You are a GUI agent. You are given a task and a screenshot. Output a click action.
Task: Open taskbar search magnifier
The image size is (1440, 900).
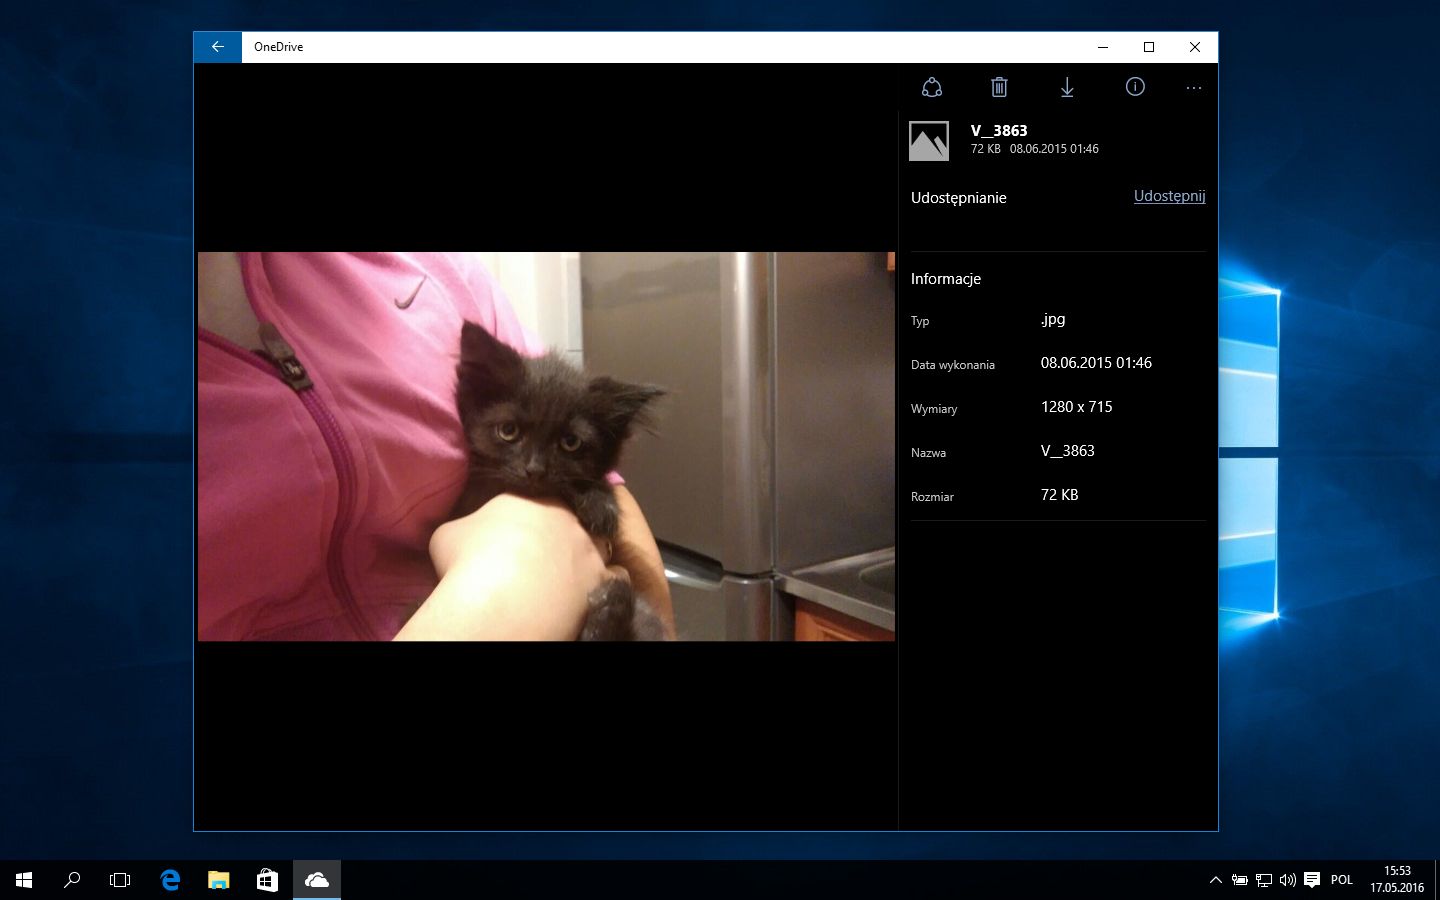click(x=72, y=880)
